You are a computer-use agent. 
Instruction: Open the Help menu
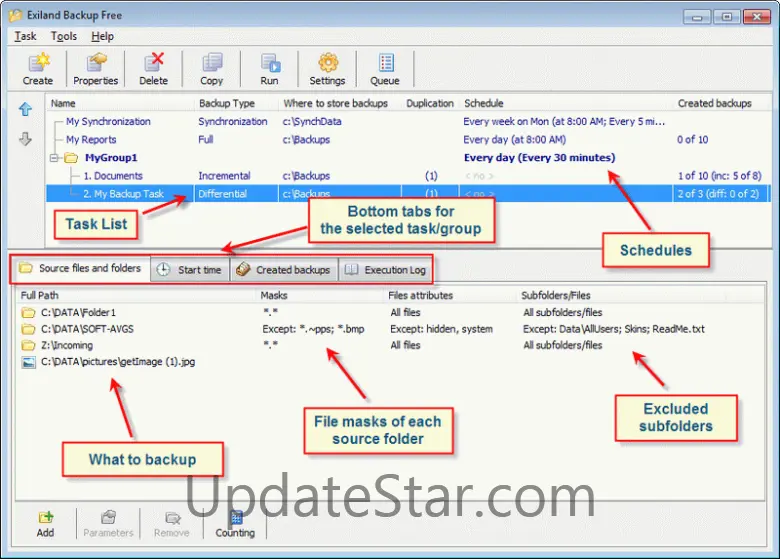point(102,36)
